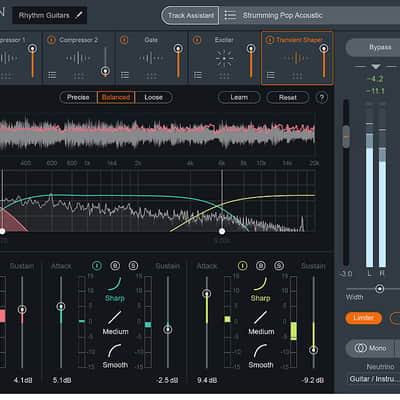Grab Compressor 2 module dotted reorder handle

pos(79,76)
